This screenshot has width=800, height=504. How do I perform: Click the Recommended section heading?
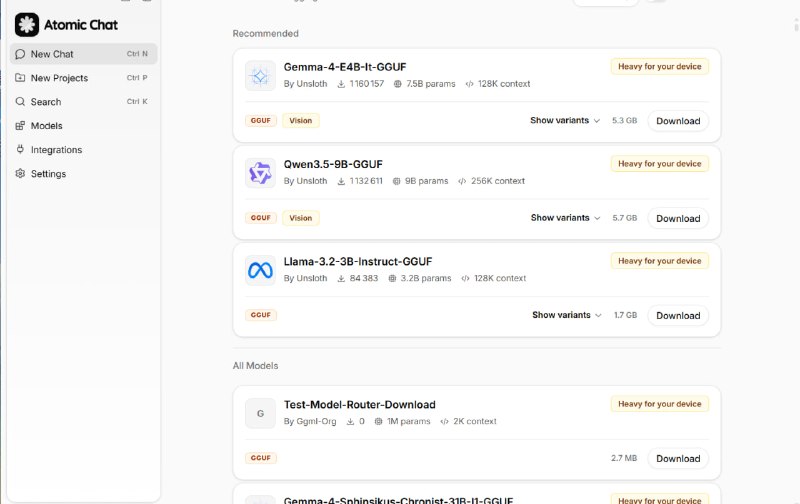click(265, 33)
